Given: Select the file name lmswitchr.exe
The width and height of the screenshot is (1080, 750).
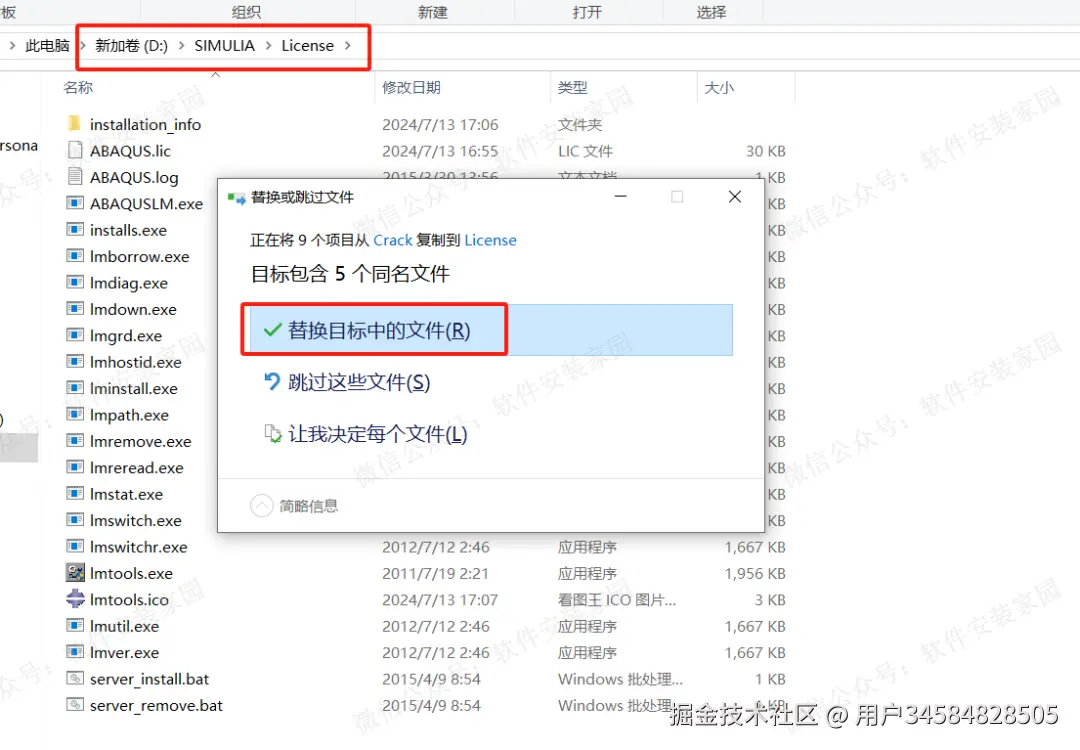Looking at the screenshot, I should click(138, 547).
